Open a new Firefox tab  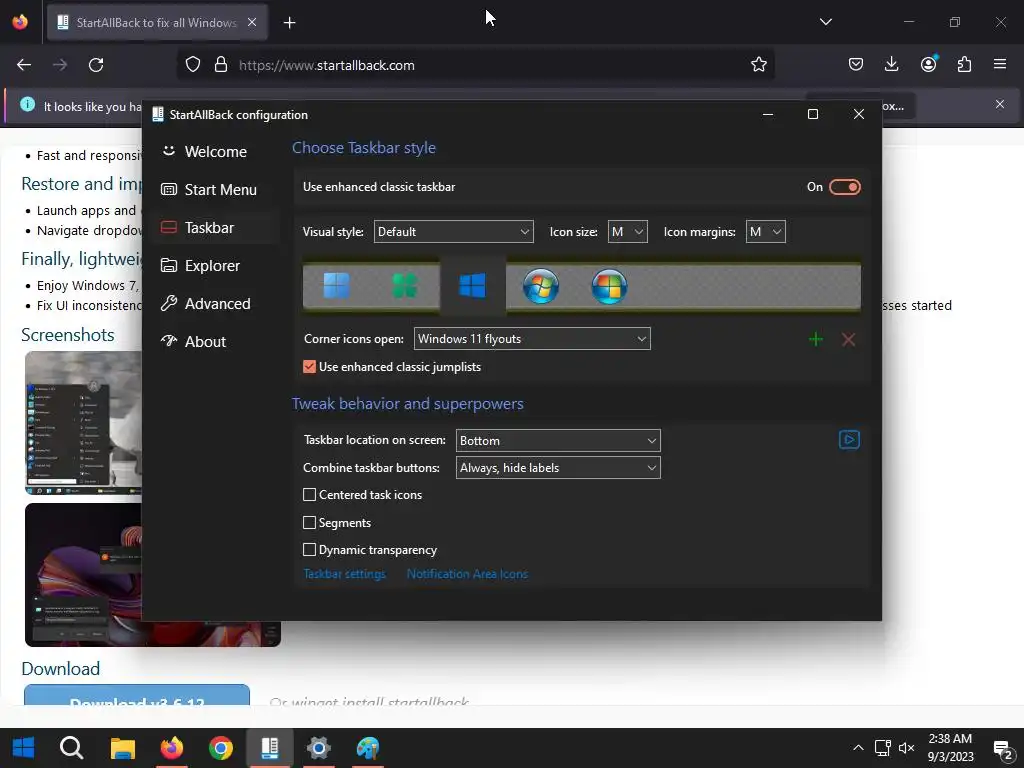pyautogui.click(x=289, y=23)
